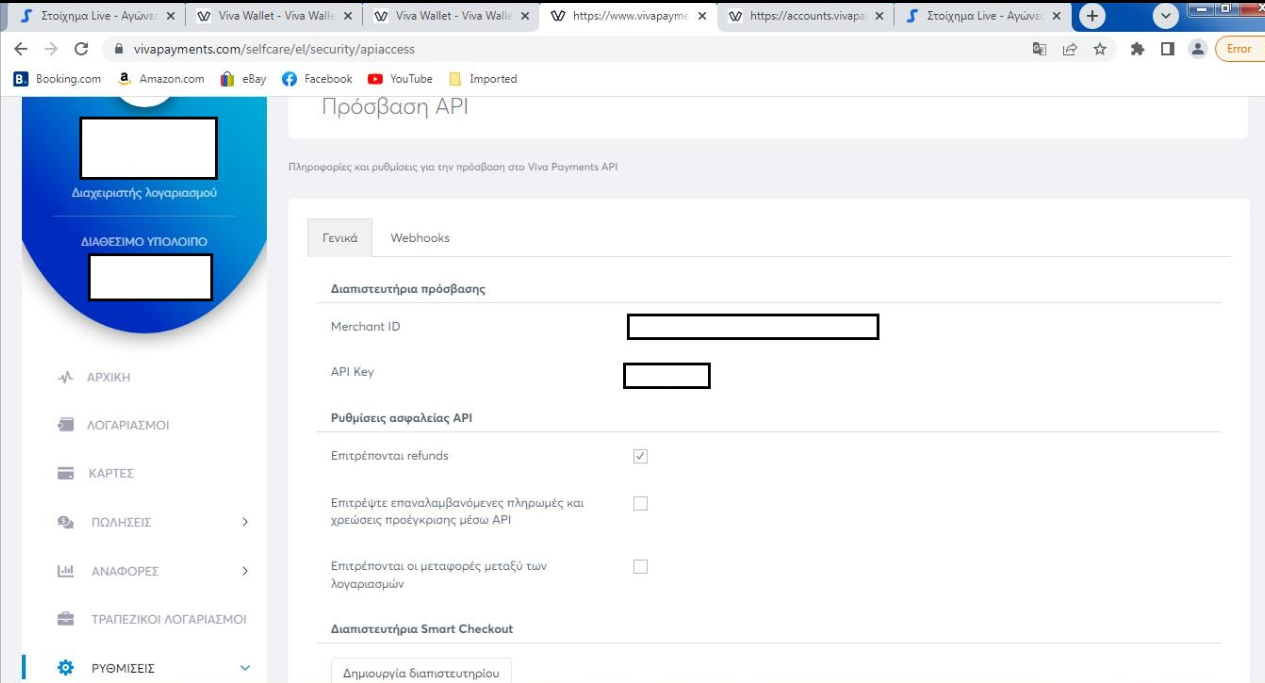
Task: Bookmark this page with the star icon
Action: pos(1100,49)
